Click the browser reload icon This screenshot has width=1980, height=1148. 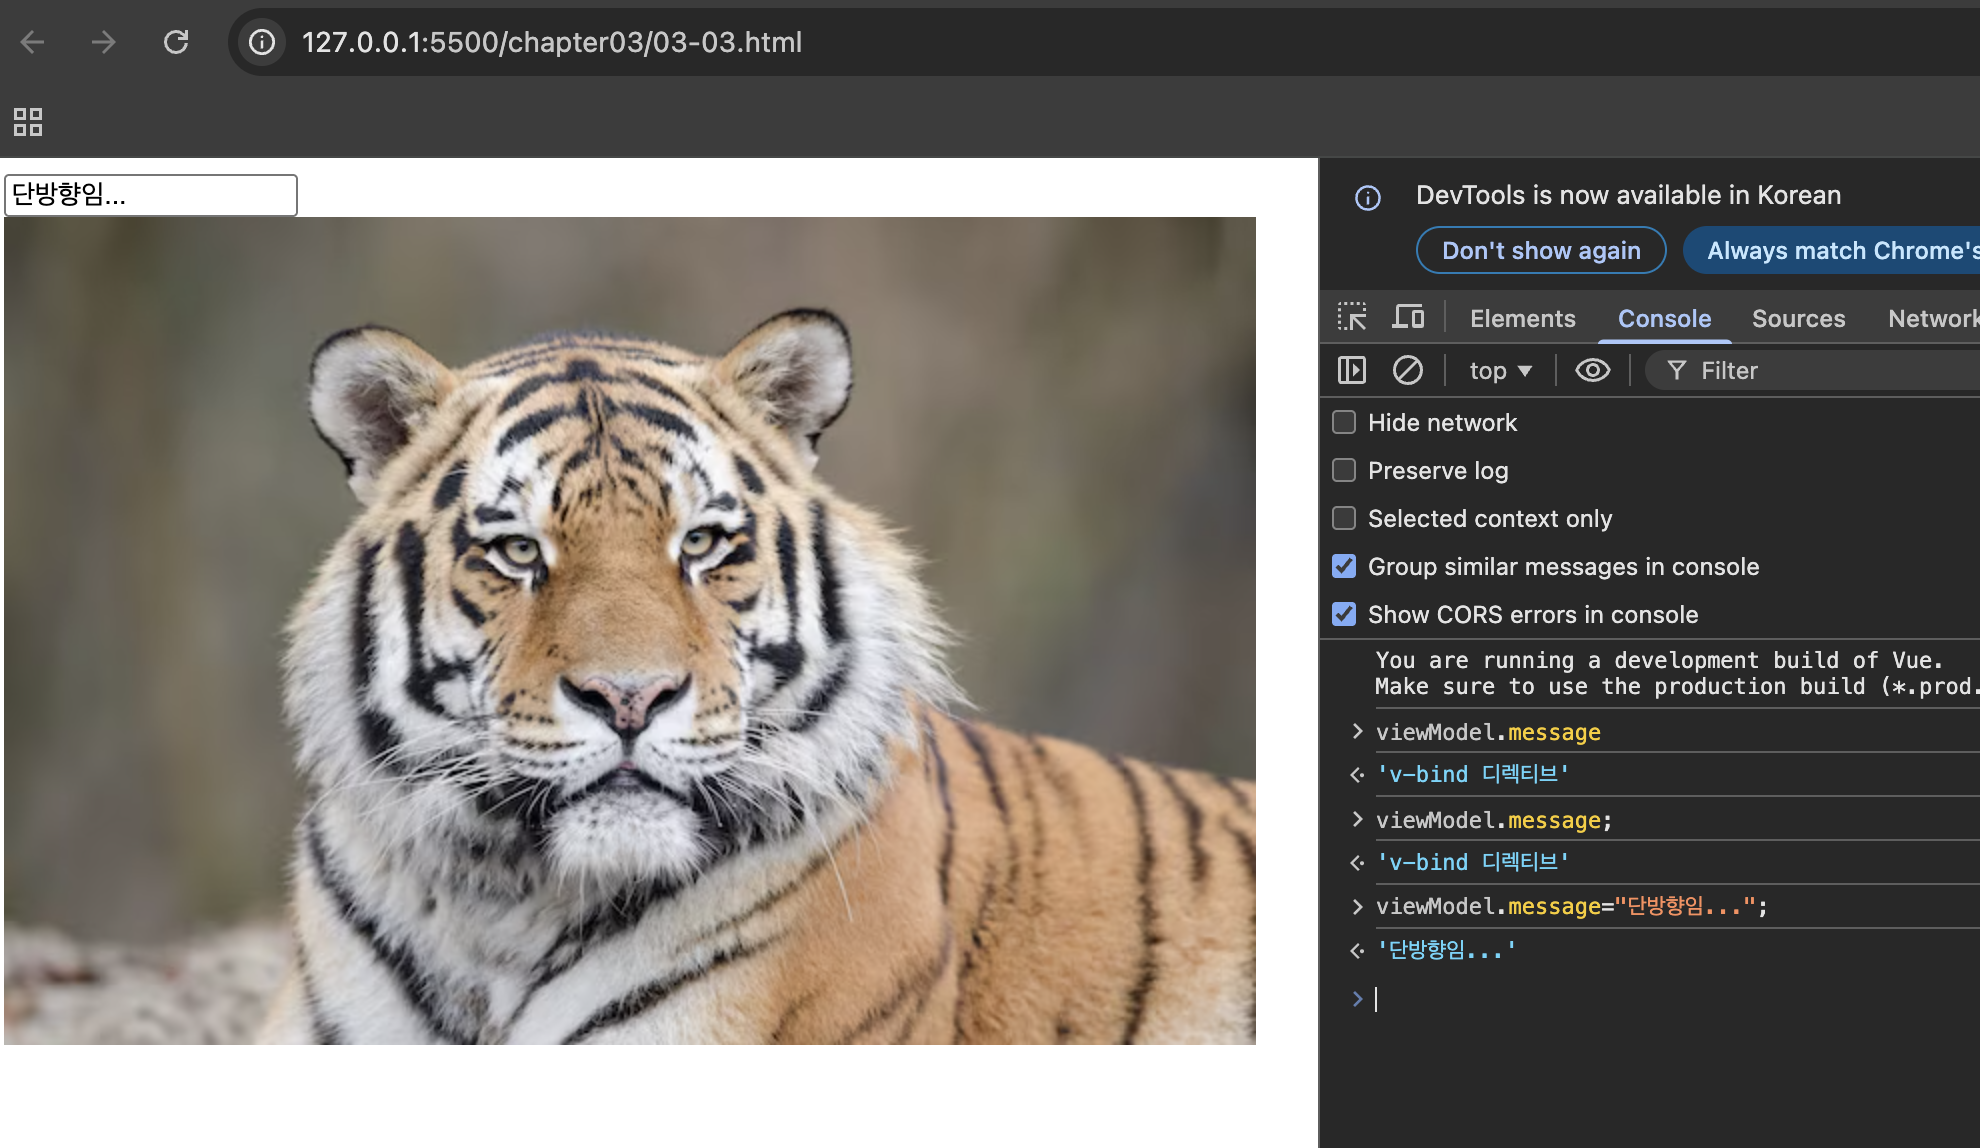pos(176,42)
